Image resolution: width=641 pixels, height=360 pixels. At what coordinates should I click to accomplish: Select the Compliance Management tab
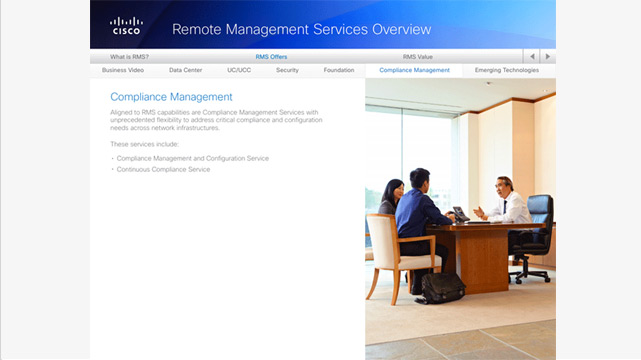414,70
